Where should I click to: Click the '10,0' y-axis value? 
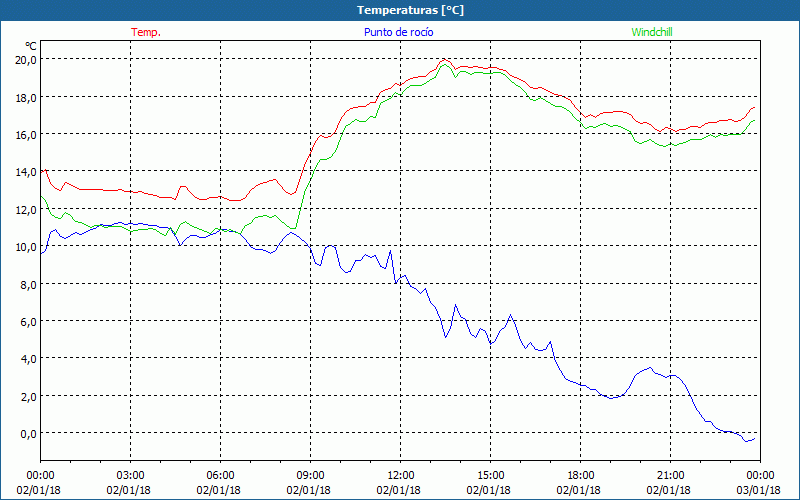(26, 246)
